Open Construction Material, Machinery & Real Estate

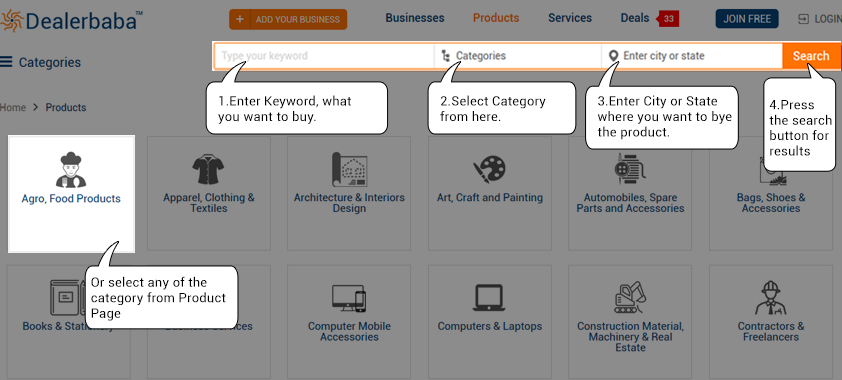coord(630,337)
